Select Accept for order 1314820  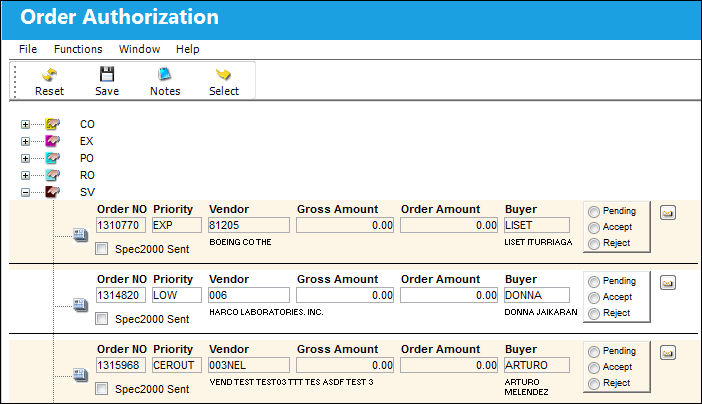(594, 297)
